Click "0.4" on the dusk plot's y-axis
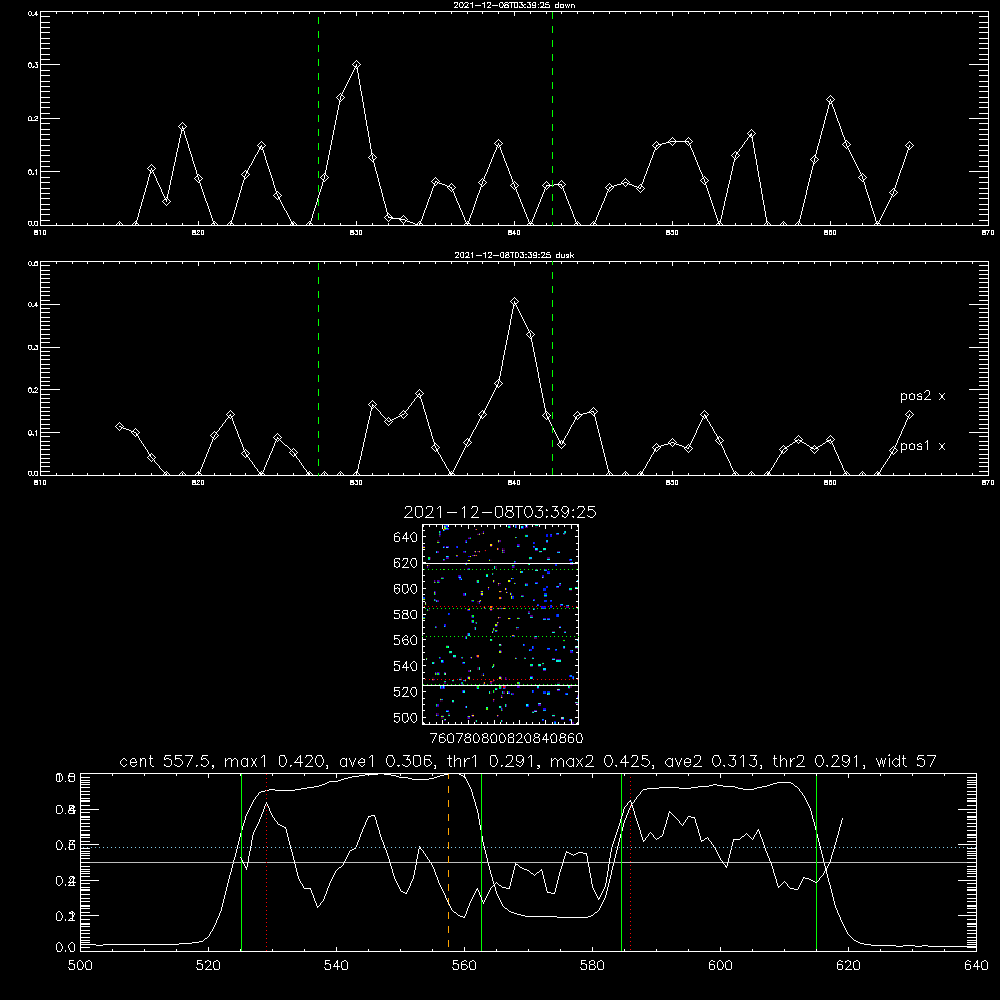Viewport: 1000px width, 1000px height. (33, 305)
